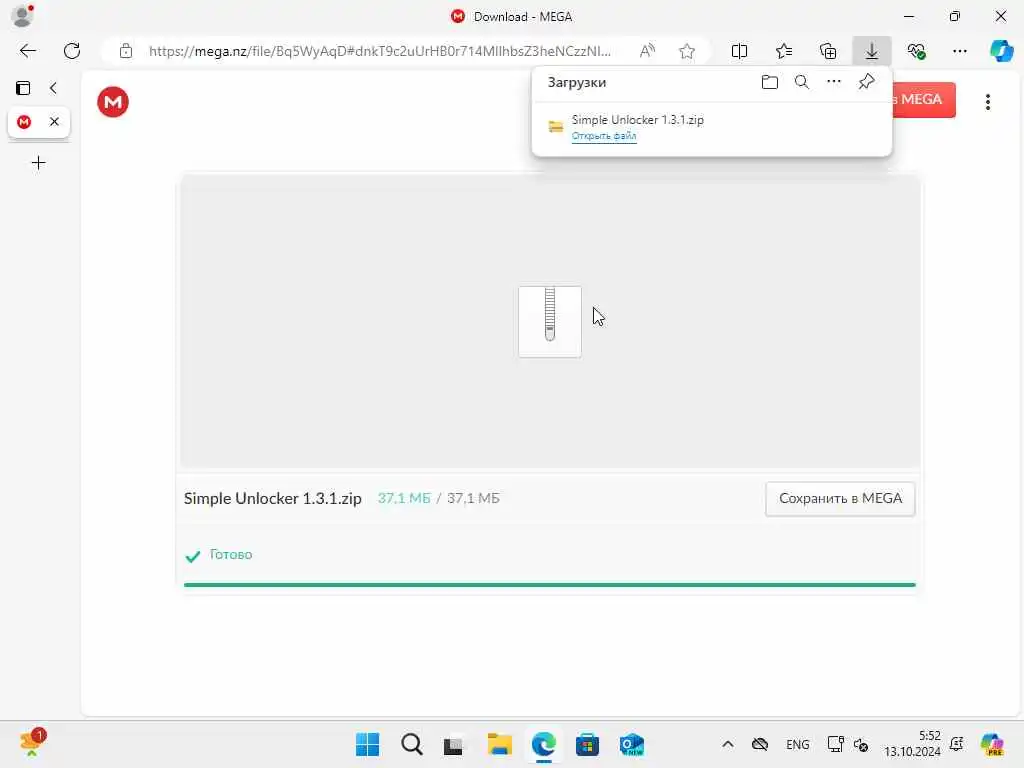Viewport: 1024px width, 768px height.
Task: View site information lock icon
Action: click(126, 51)
